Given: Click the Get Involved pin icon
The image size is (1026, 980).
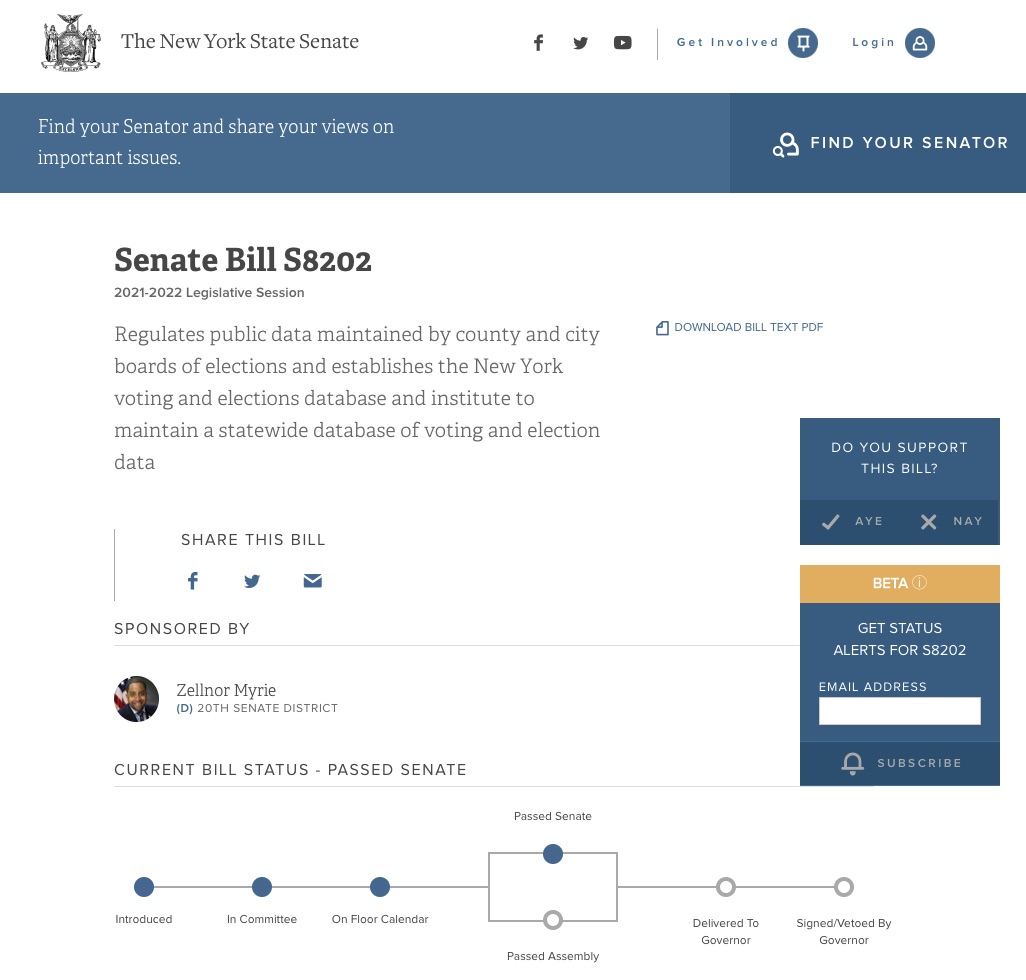Looking at the screenshot, I should [x=802, y=43].
